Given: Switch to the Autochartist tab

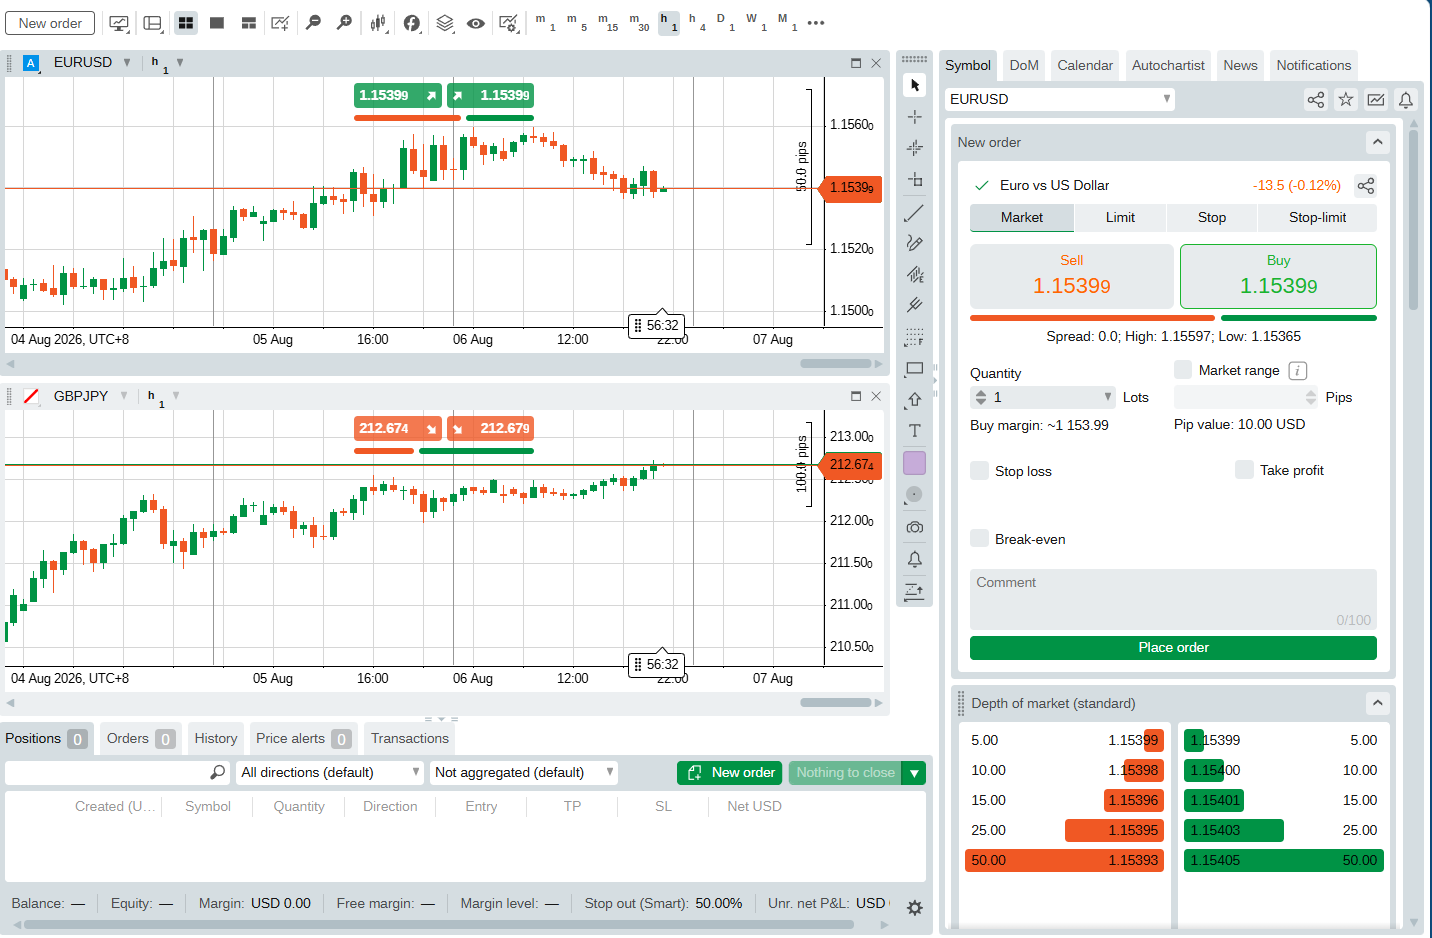Looking at the screenshot, I should pyautogui.click(x=1168, y=65).
